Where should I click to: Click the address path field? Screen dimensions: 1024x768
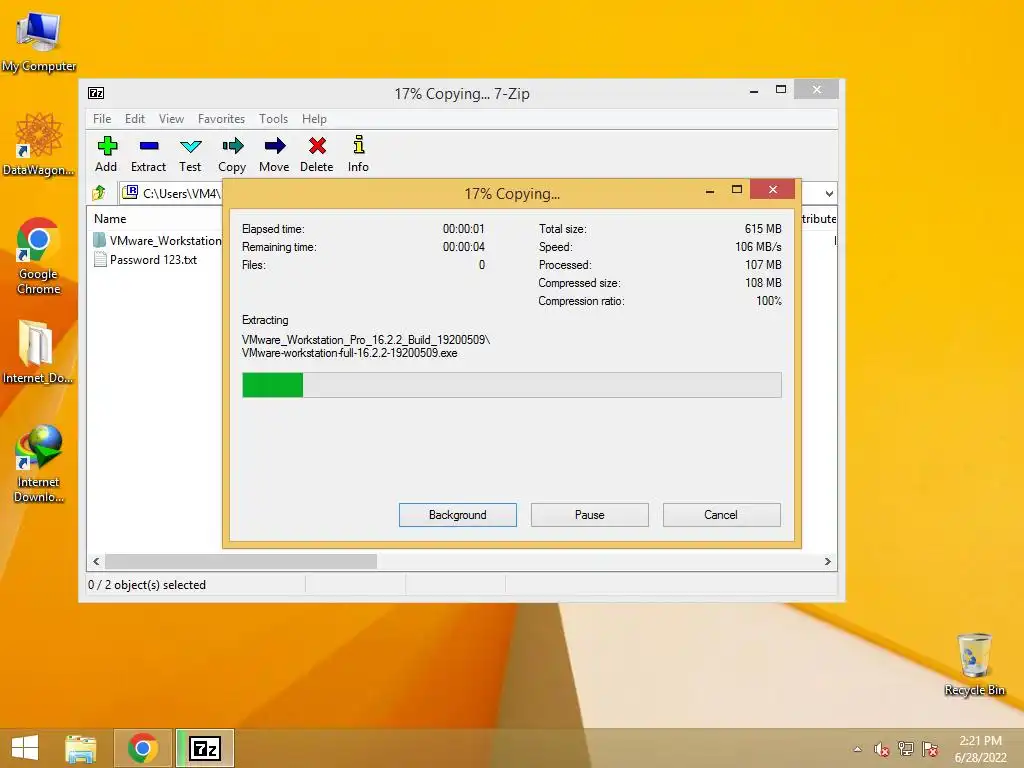(172, 193)
